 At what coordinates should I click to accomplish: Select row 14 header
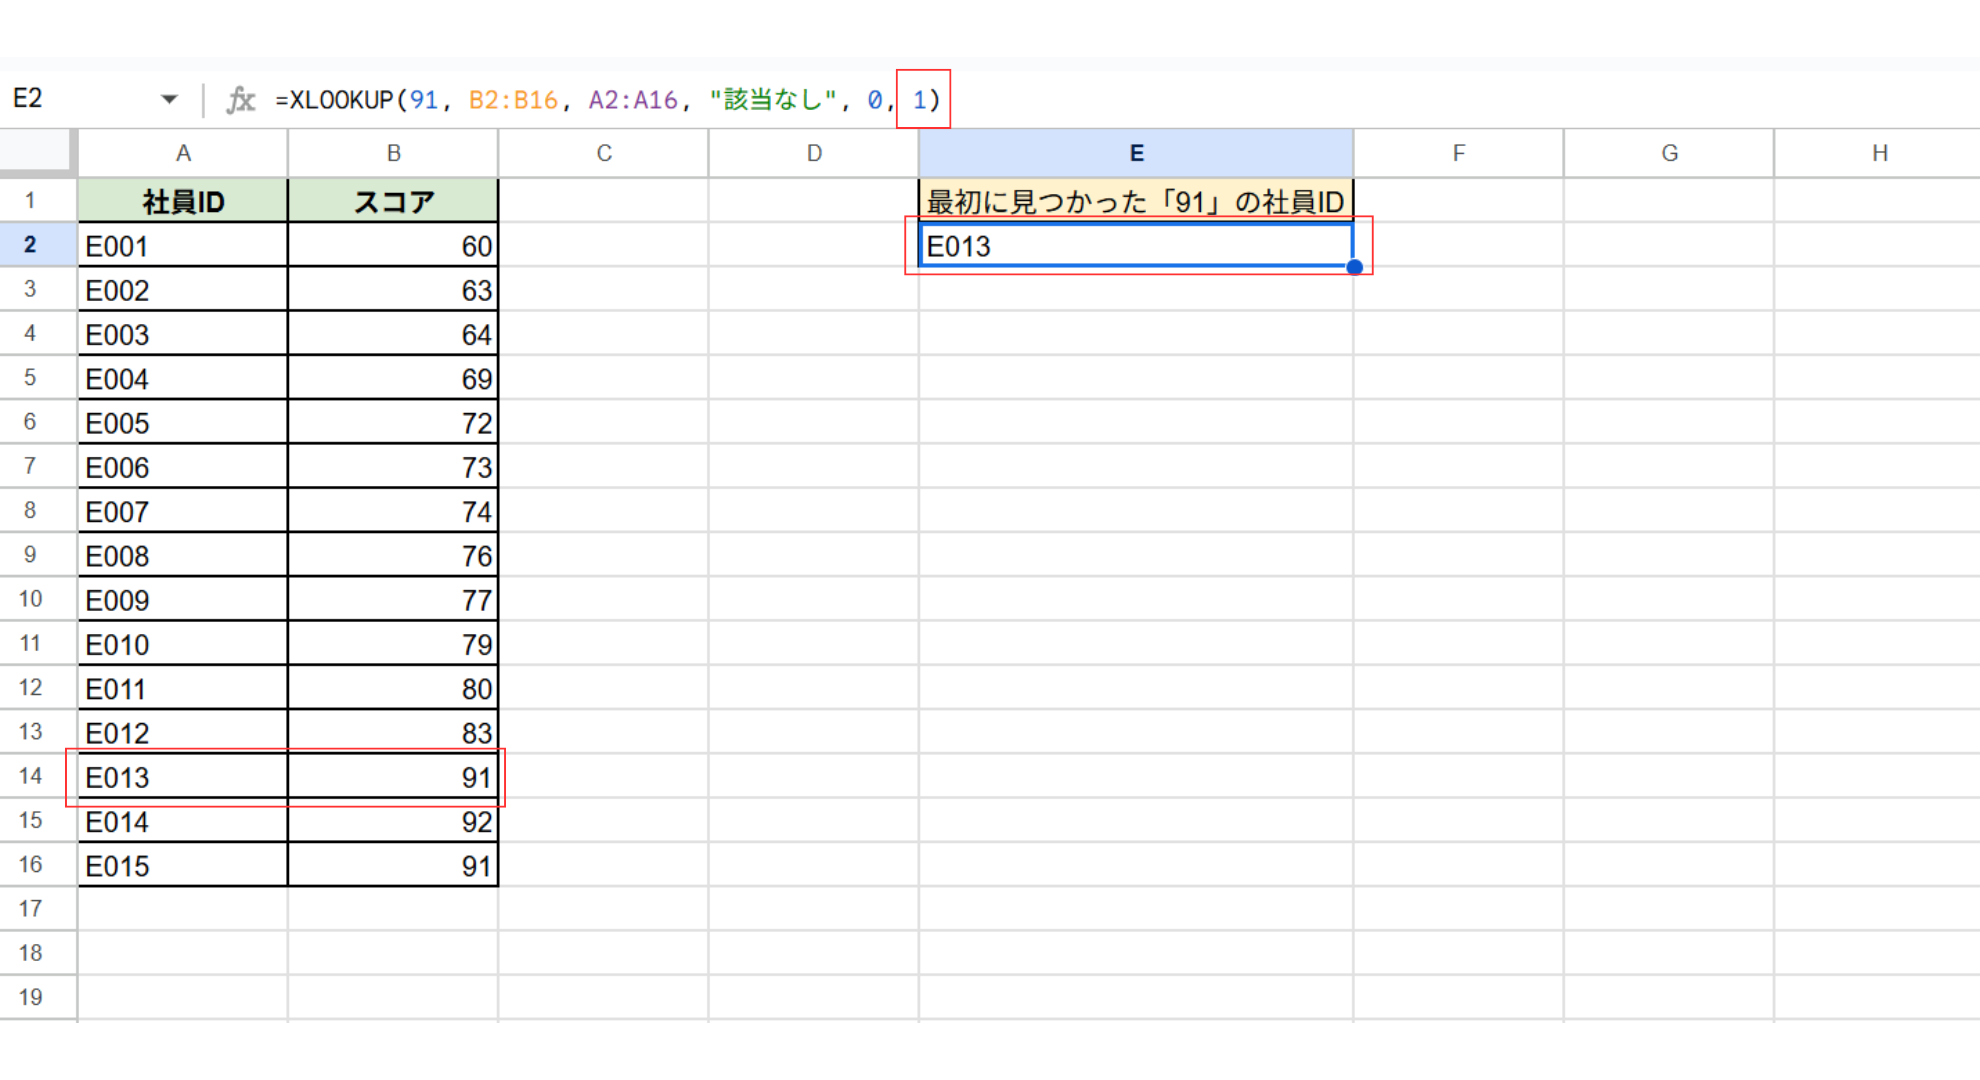click(30, 777)
